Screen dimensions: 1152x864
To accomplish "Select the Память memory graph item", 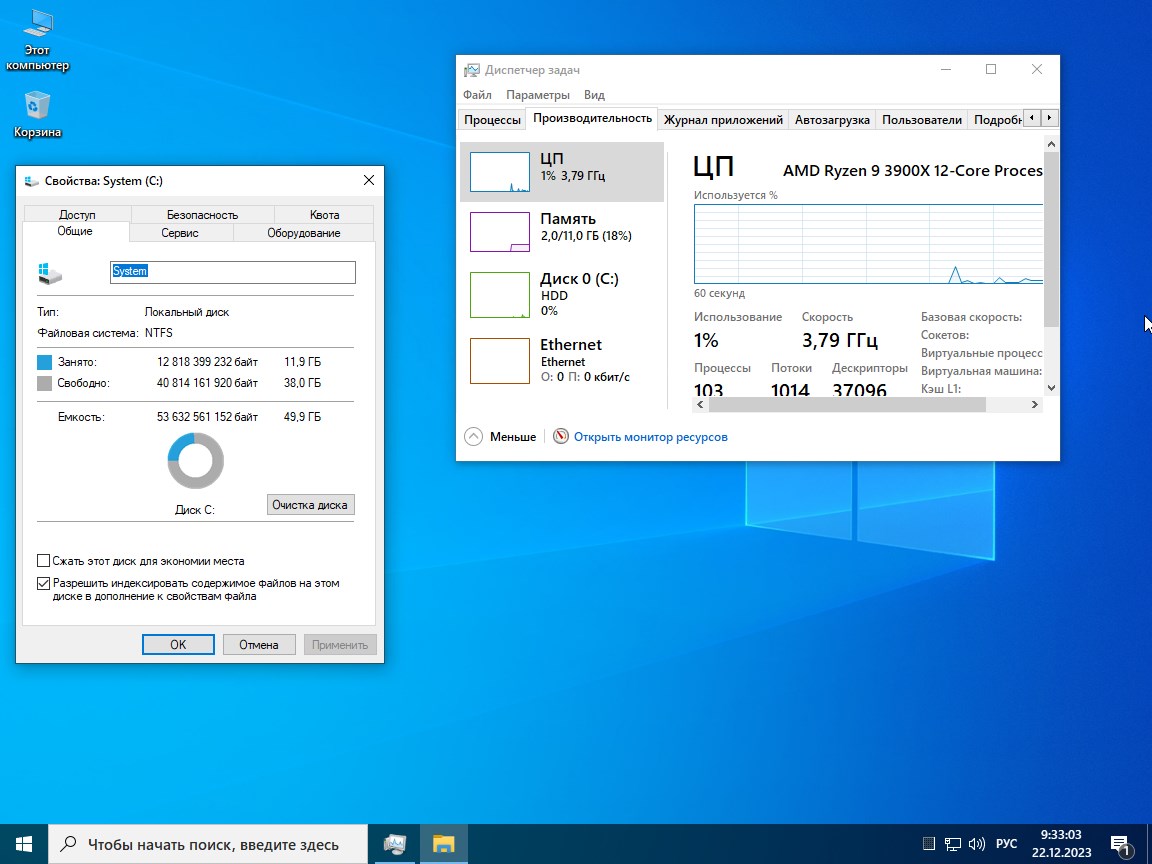I will point(500,232).
